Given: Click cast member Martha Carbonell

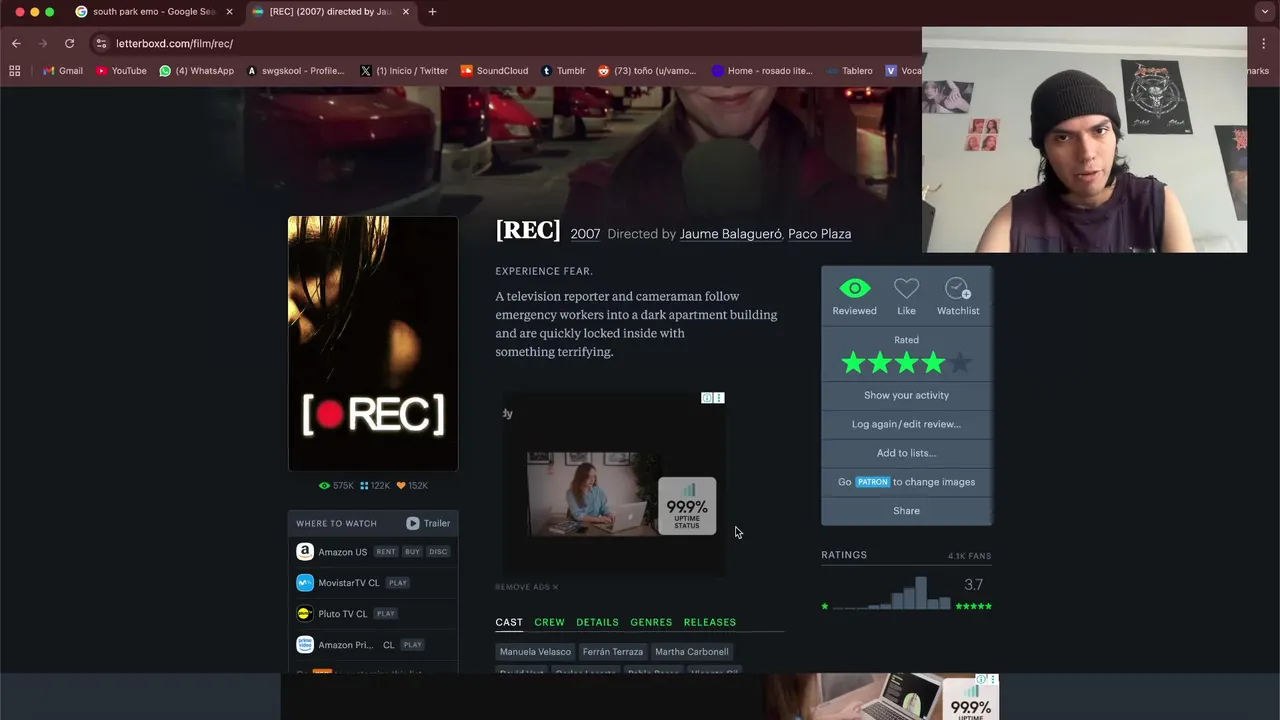Looking at the screenshot, I should (x=692, y=652).
